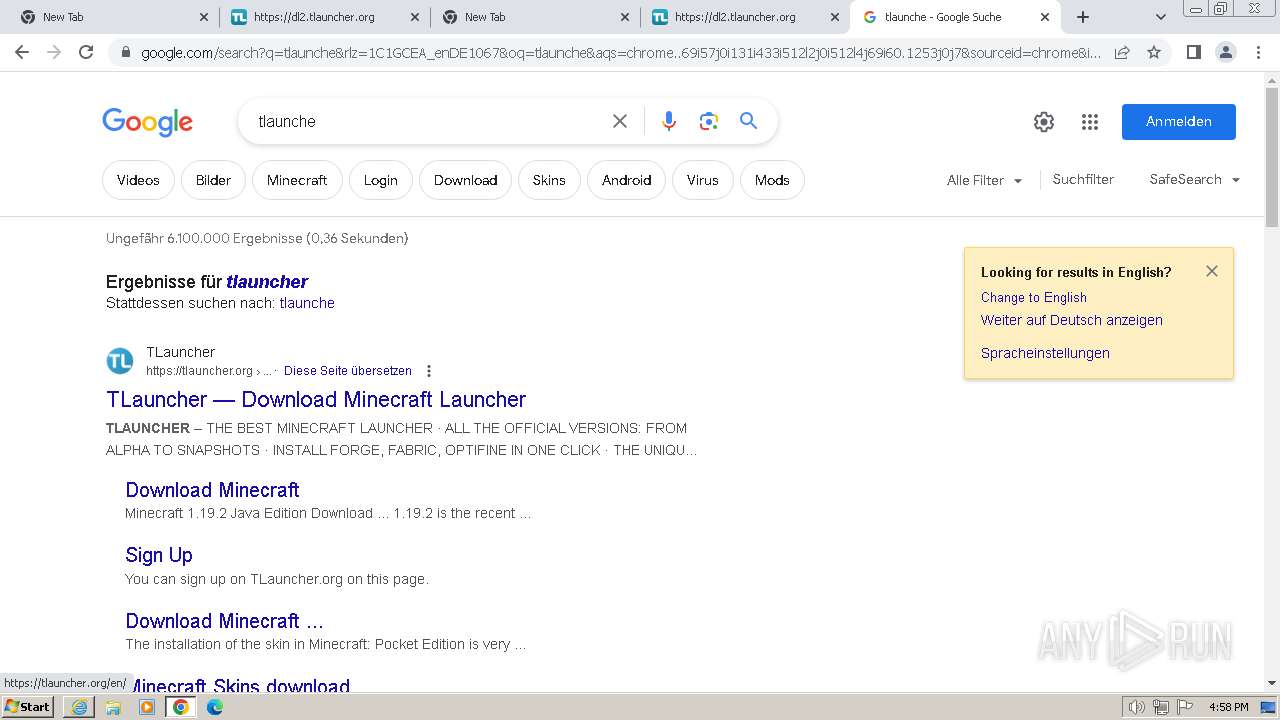Select the Skins filter chip

[x=549, y=180]
